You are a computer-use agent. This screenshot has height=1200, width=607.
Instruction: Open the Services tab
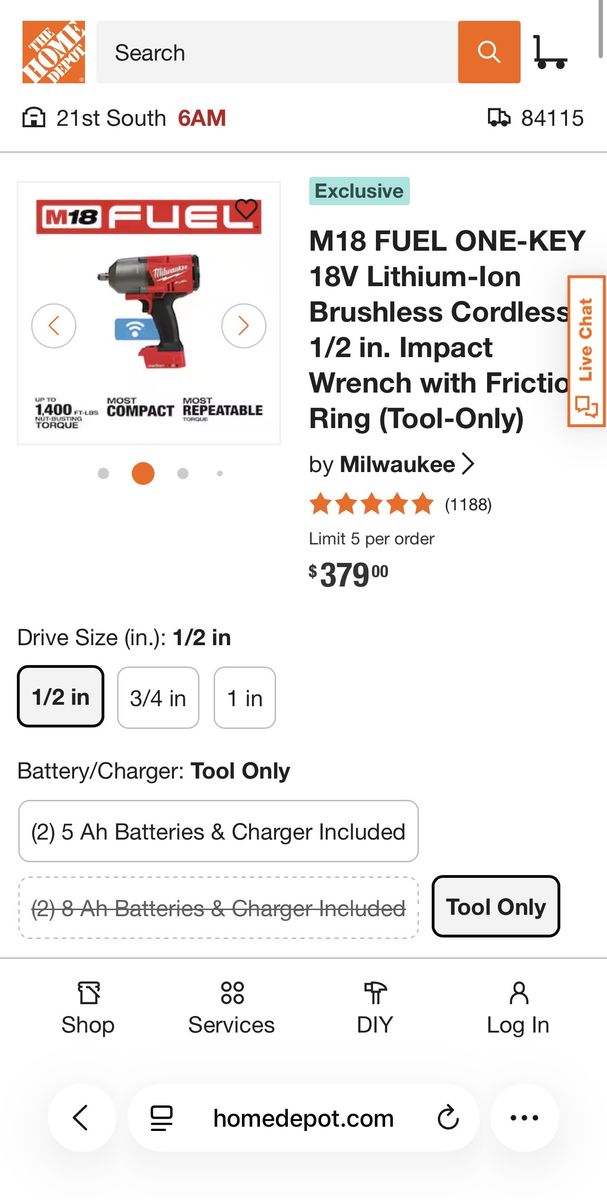tap(231, 1008)
